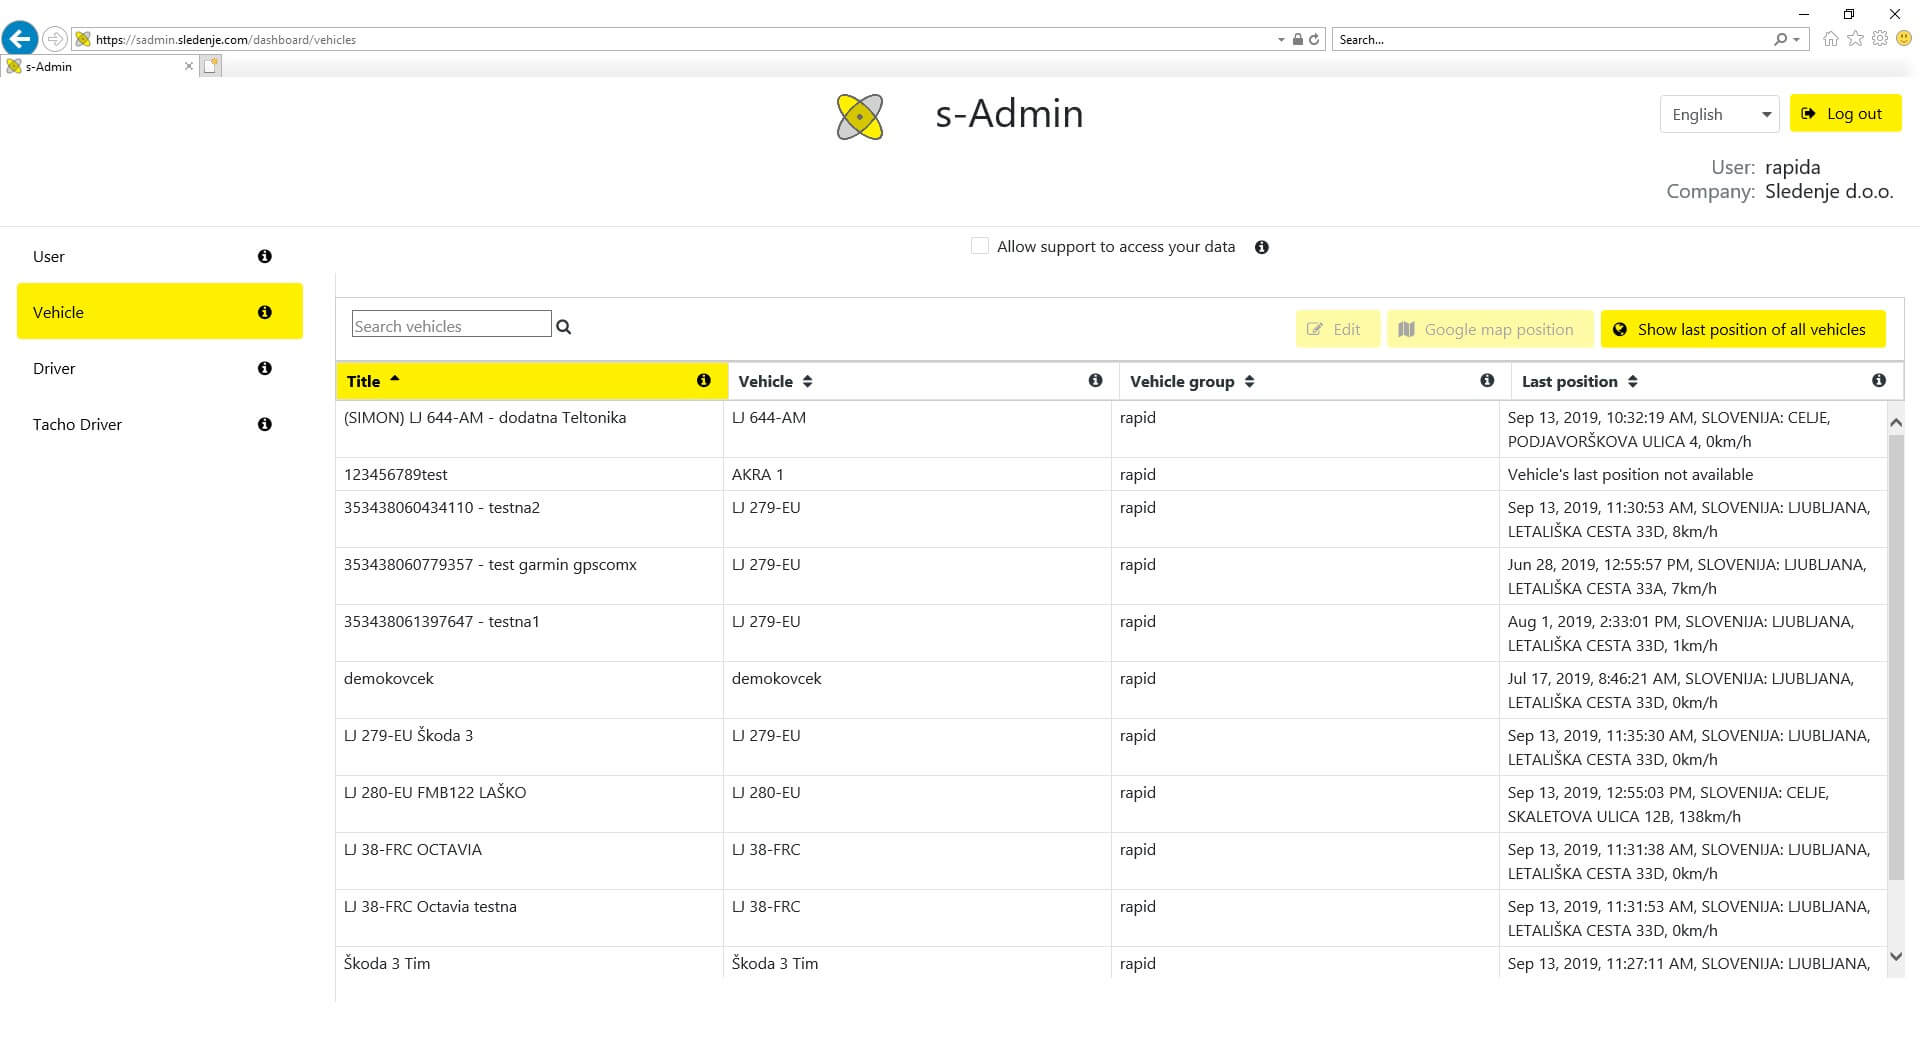Select row (SIMON) LJ 644-AM - dodatna Teltonika
The image size is (1920, 1040).
click(1111, 429)
